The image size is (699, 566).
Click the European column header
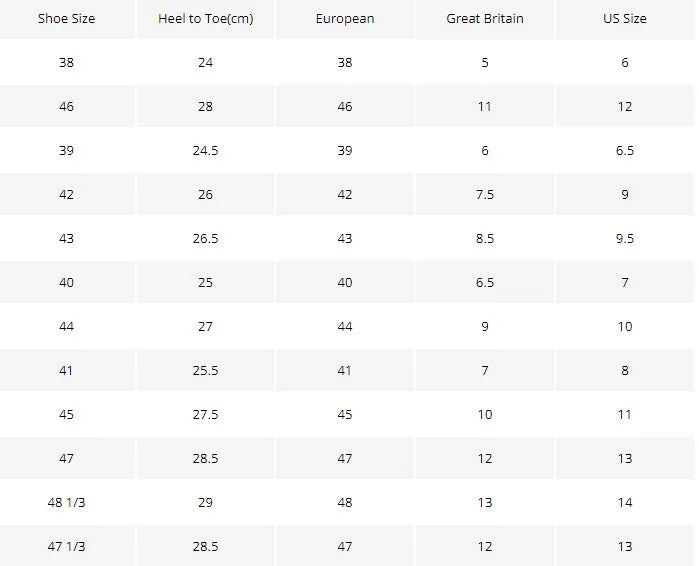345,19
